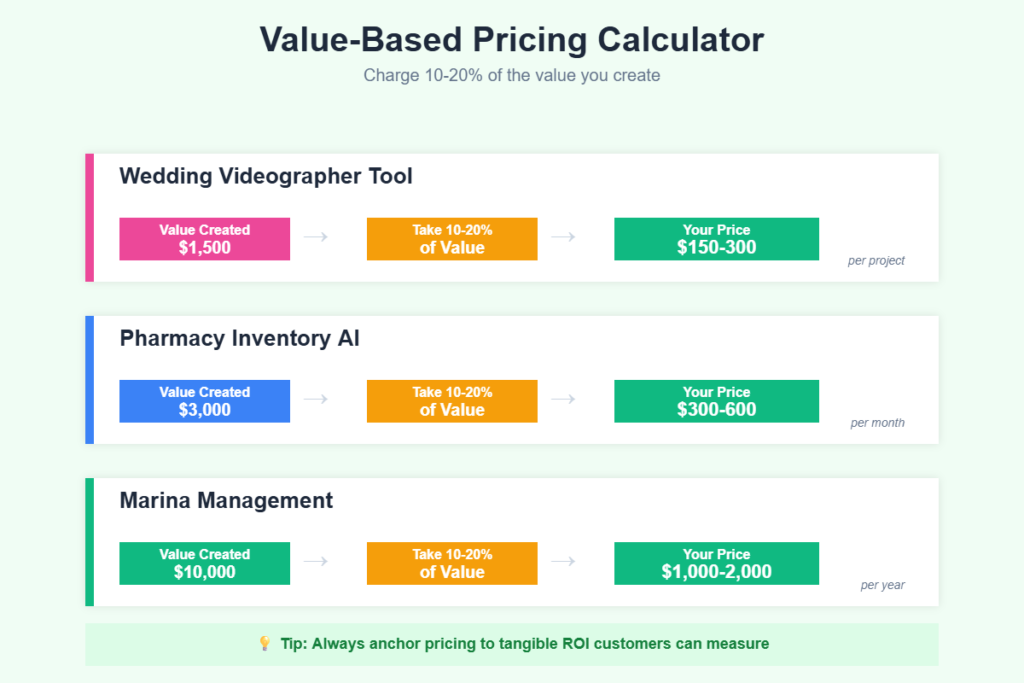The height and width of the screenshot is (683, 1024).
Task: Click the Wedding Videographer Tool heading
Action: point(266,176)
